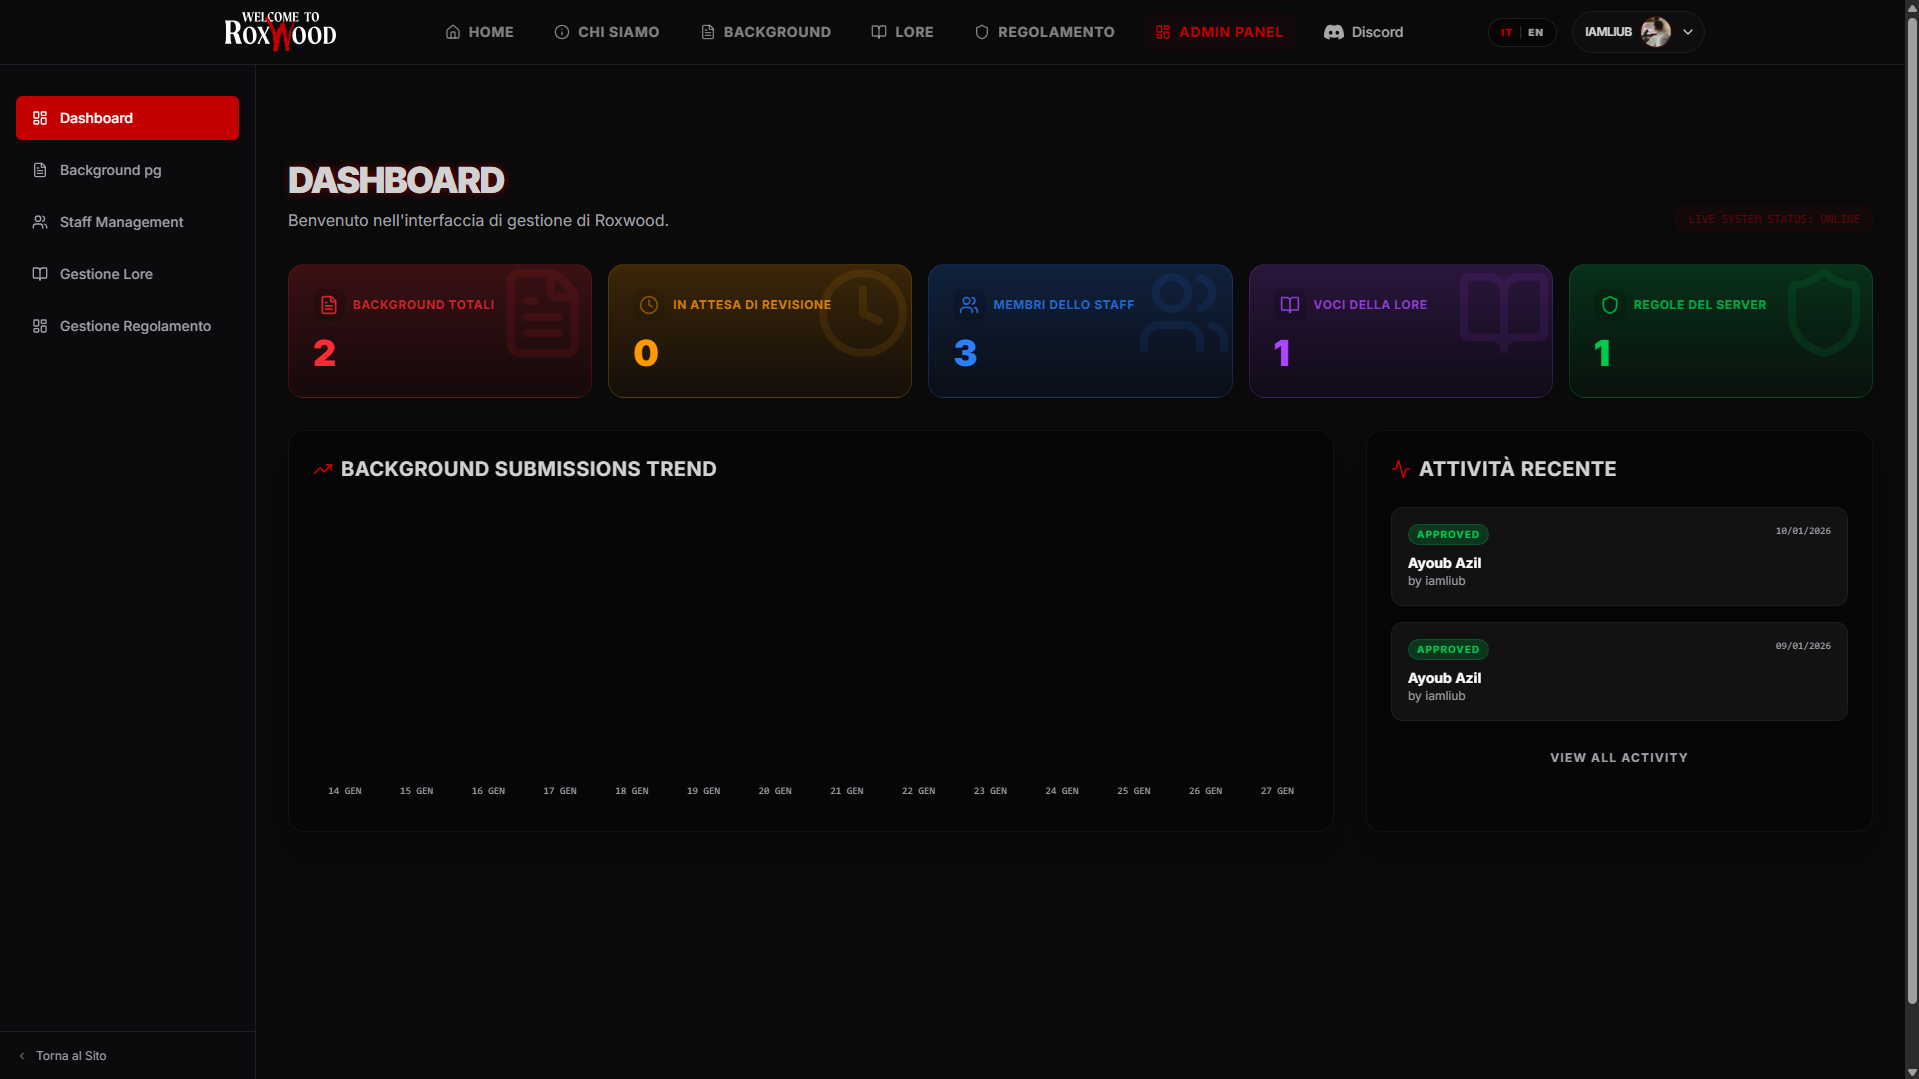
Task: Open Gestione Lore via its book icon
Action: tap(40, 274)
